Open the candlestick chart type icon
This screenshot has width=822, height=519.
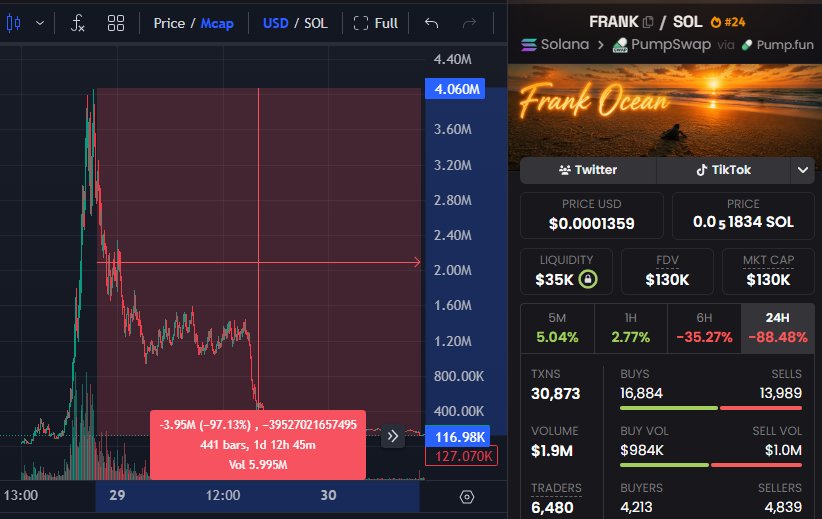13,23
